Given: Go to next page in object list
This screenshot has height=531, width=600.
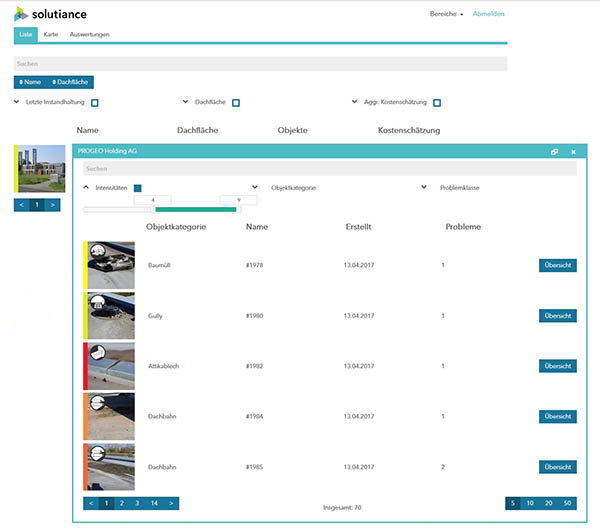Looking at the screenshot, I should tap(171, 503).
